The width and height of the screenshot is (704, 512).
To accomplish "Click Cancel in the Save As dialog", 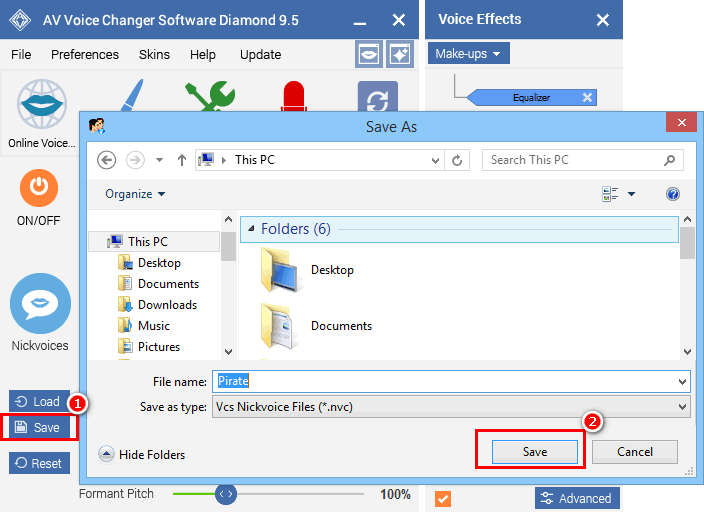I will pyautogui.click(x=634, y=451).
